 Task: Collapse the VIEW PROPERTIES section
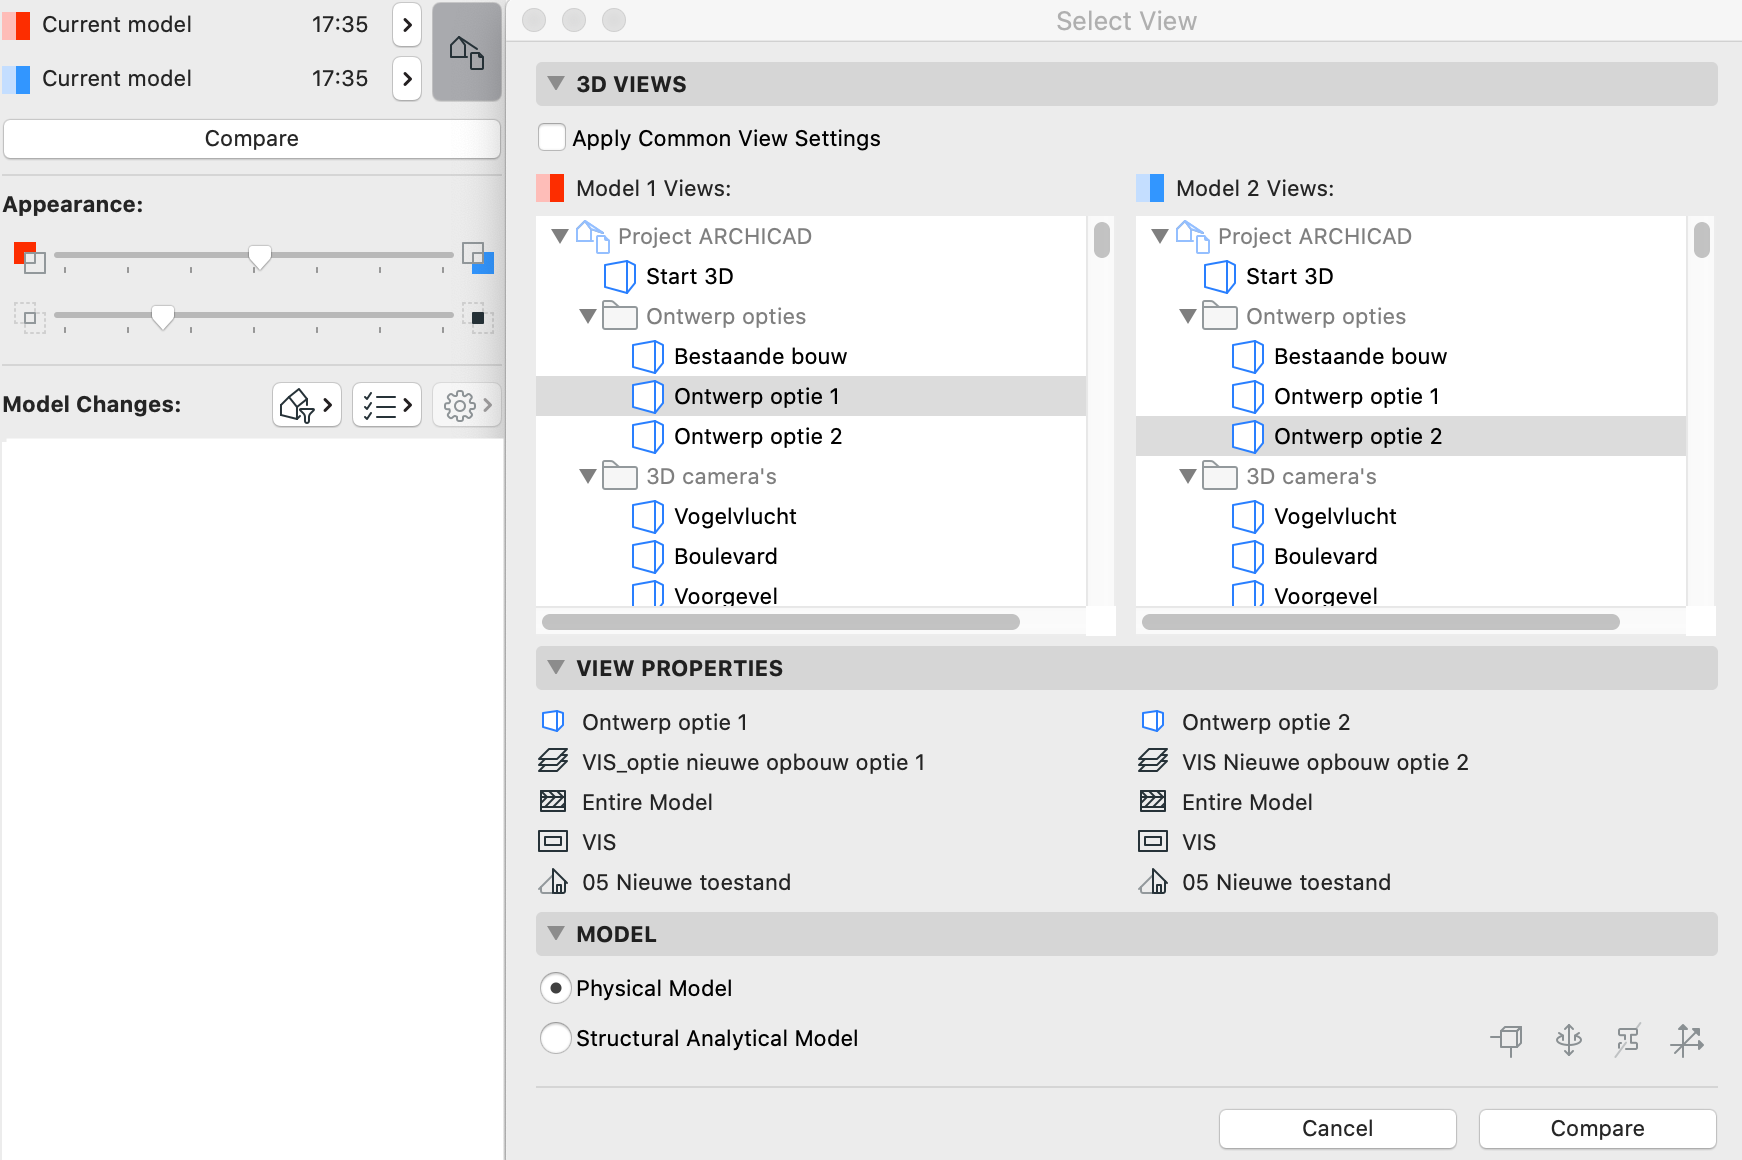tap(556, 668)
